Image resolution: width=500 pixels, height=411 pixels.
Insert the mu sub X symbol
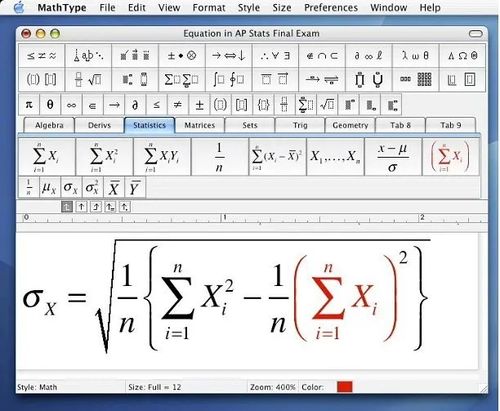point(50,188)
